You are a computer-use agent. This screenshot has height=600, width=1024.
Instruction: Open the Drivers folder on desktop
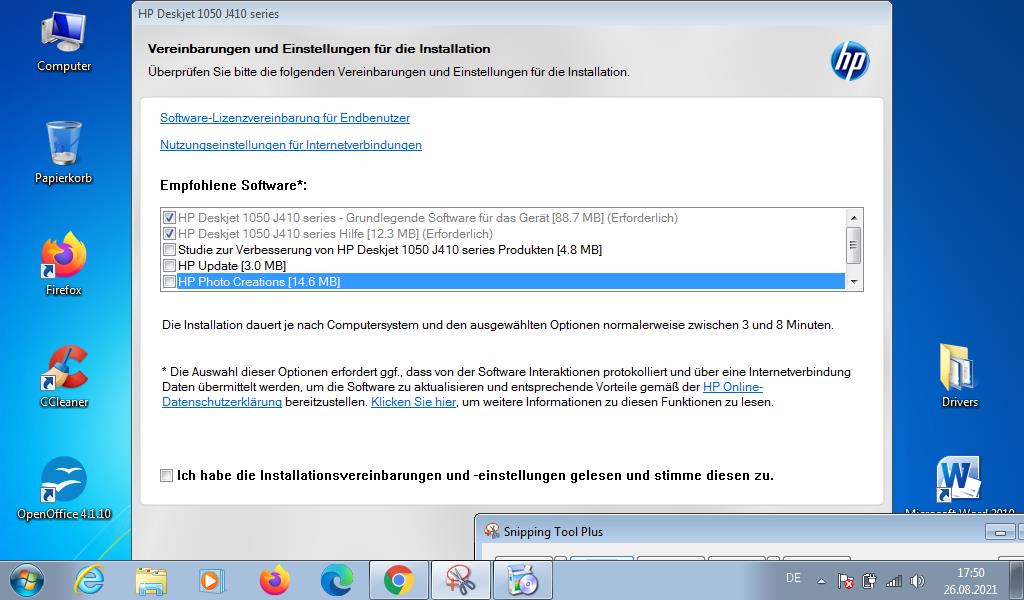(959, 377)
